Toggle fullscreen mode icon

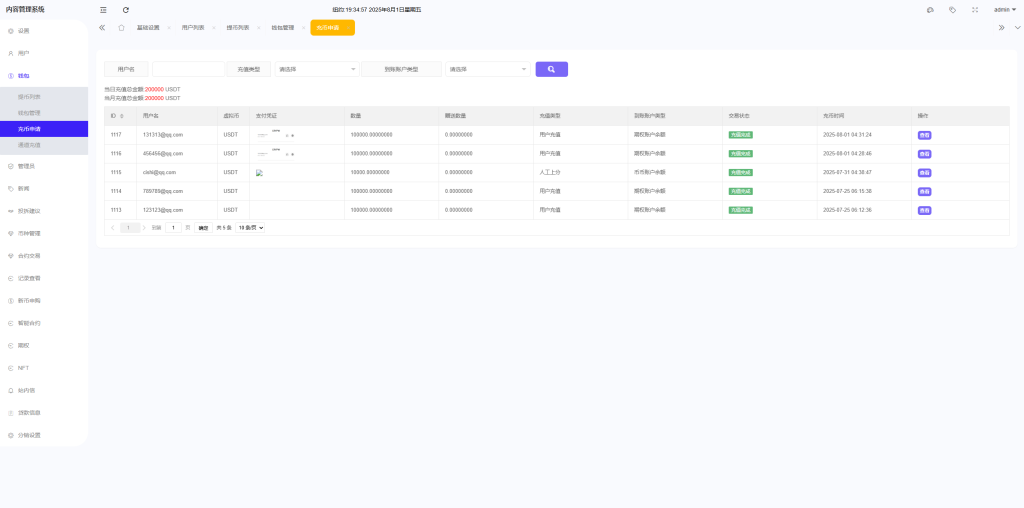[974, 10]
